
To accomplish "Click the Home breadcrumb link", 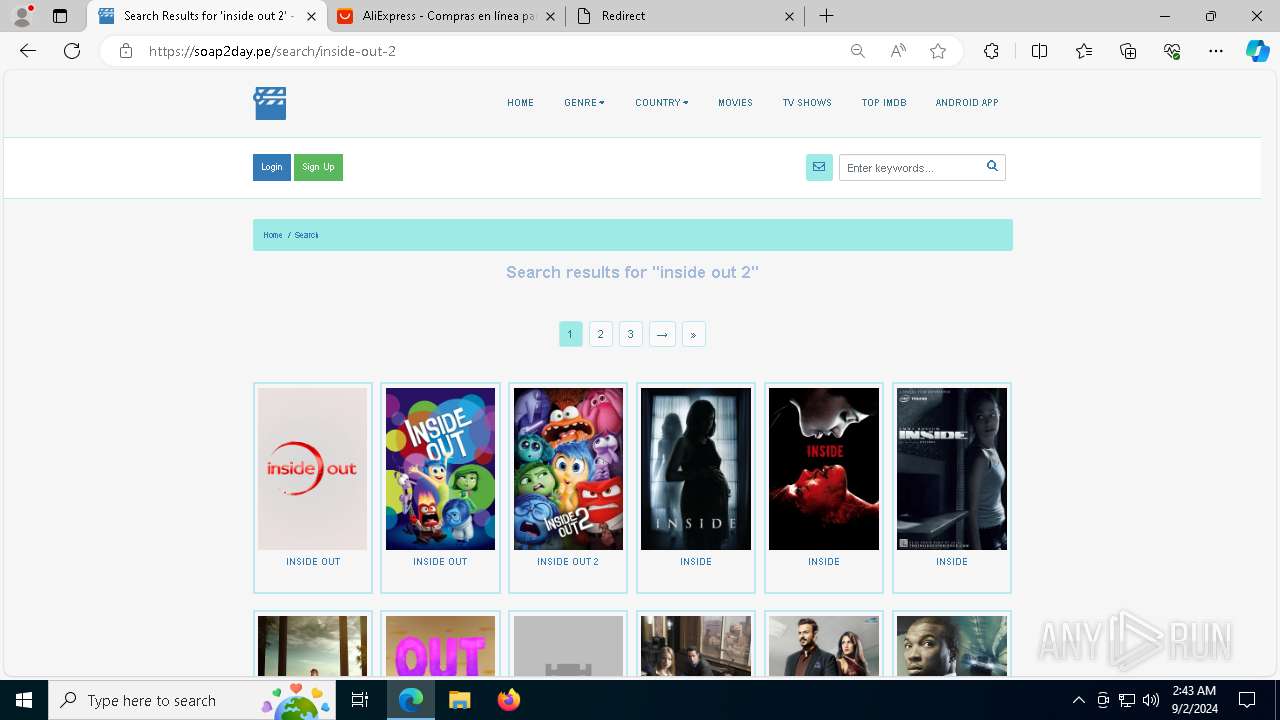I will [273, 235].
